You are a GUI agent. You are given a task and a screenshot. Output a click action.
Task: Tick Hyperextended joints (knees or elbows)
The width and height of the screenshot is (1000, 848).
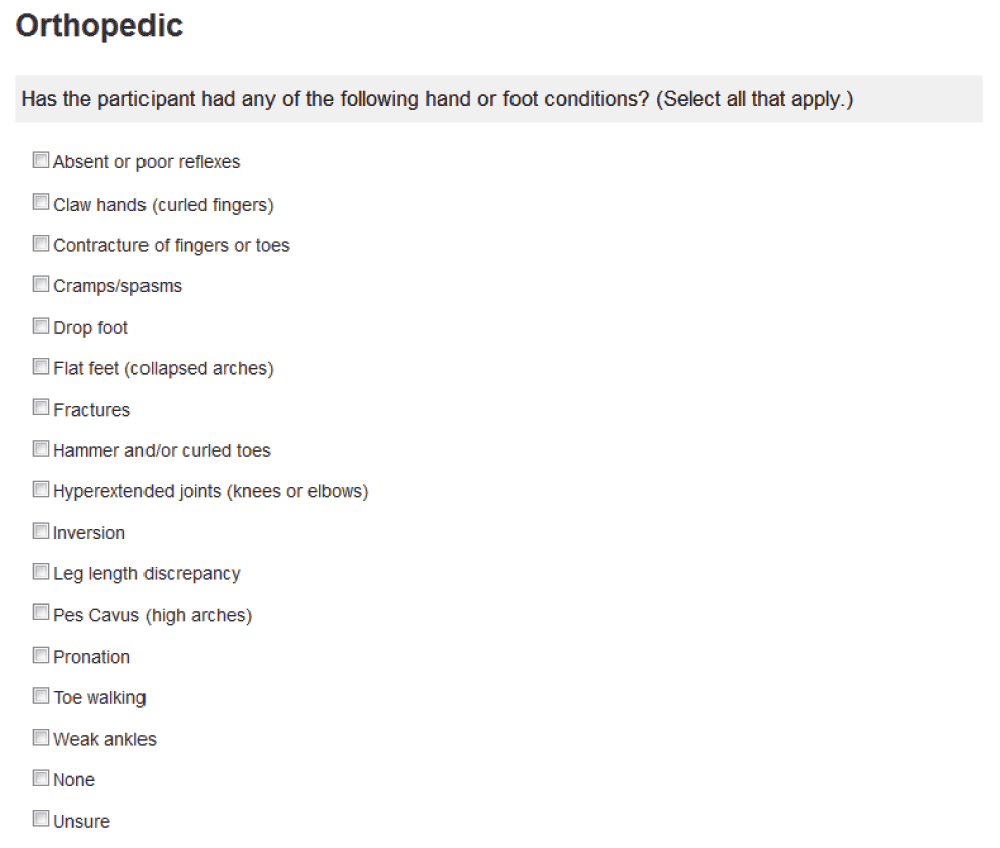pyautogui.click(x=41, y=489)
